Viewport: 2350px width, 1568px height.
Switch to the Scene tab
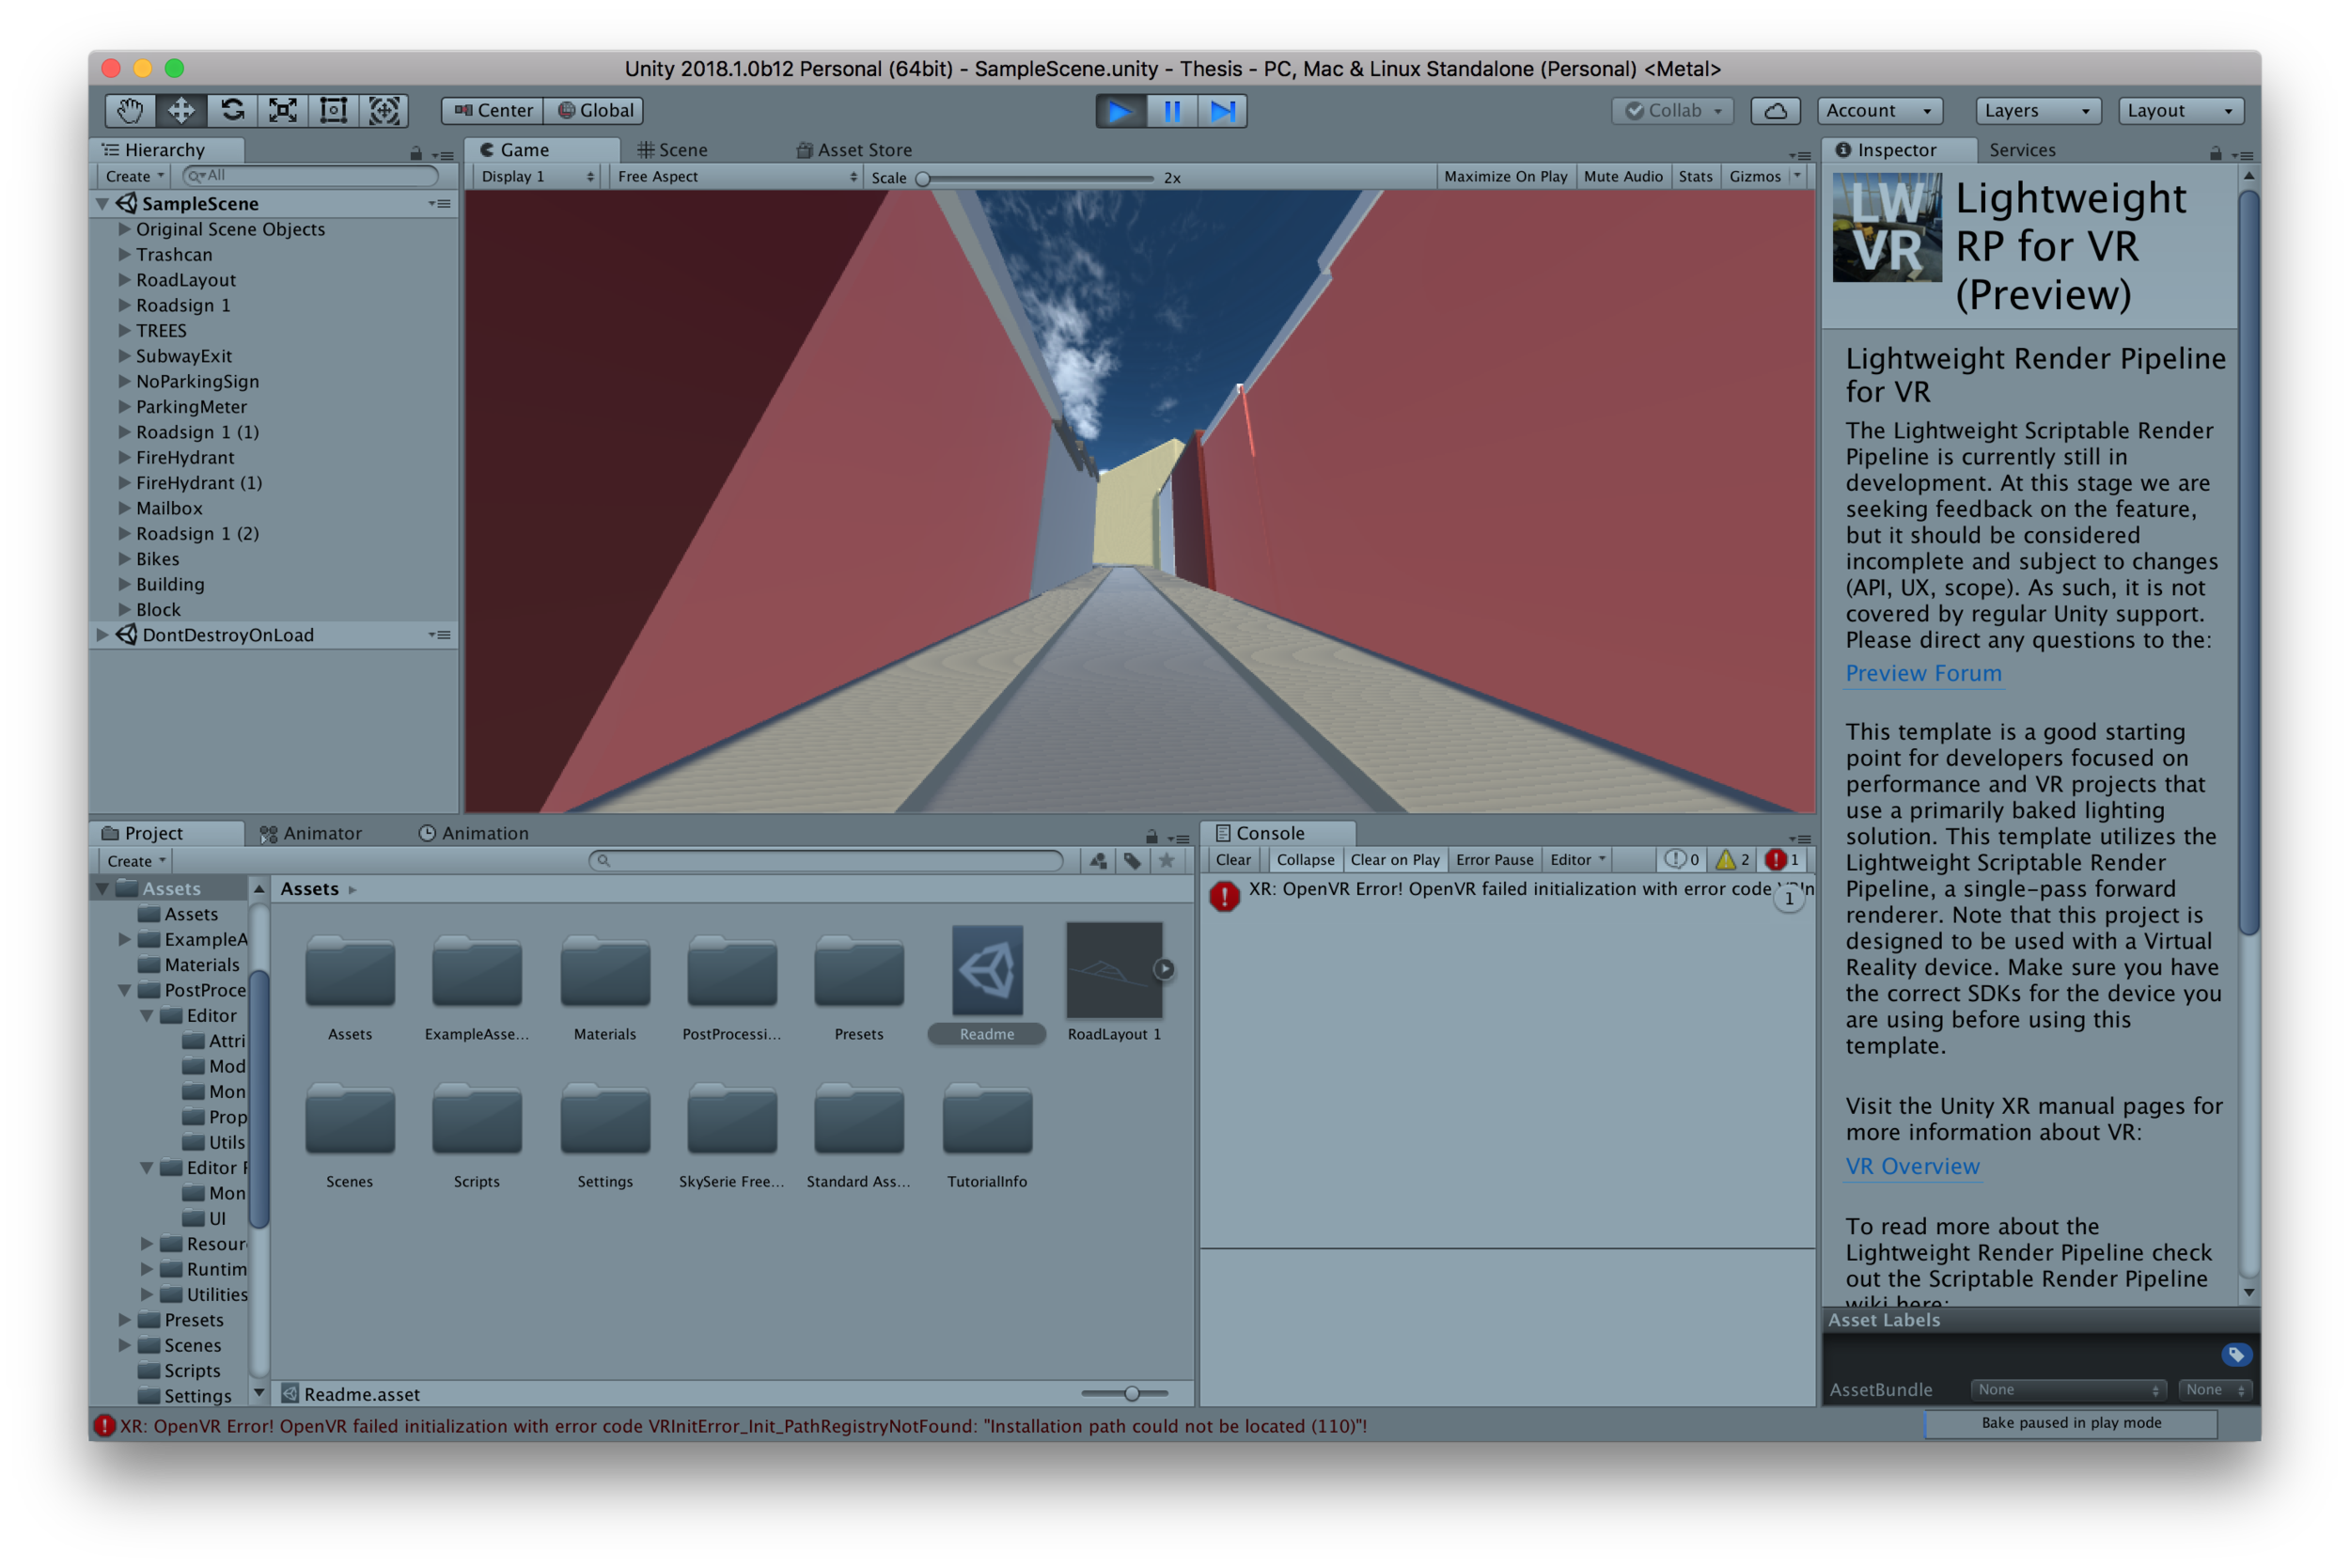point(673,150)
